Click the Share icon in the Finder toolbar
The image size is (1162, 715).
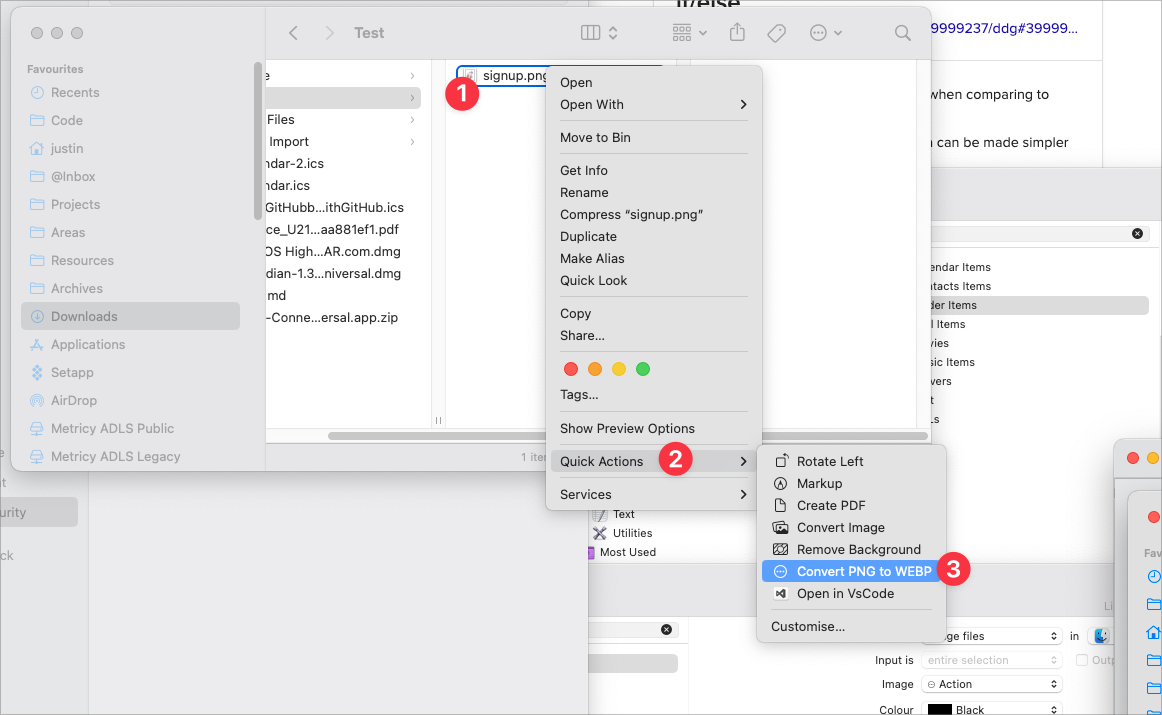tap(737, 32)
